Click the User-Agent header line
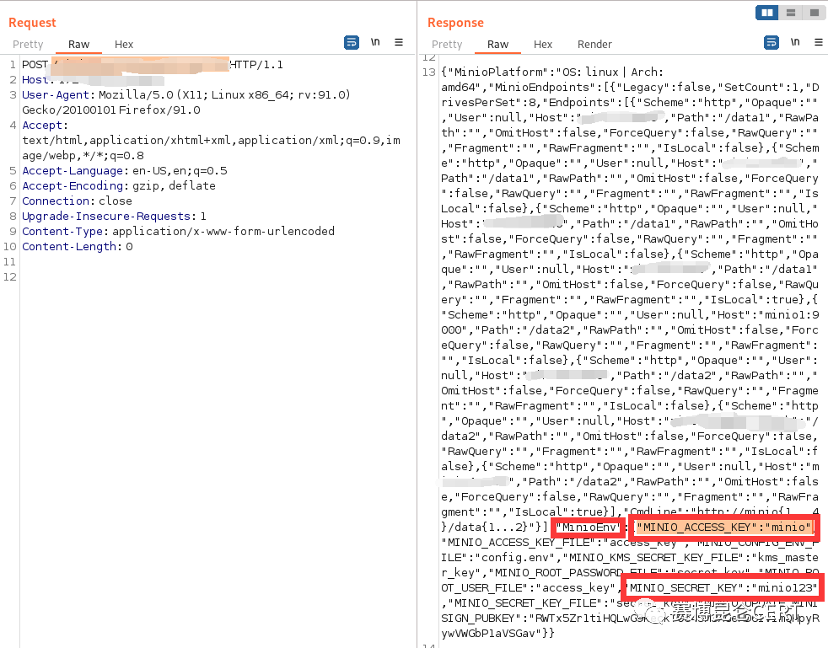 point(186,102)
